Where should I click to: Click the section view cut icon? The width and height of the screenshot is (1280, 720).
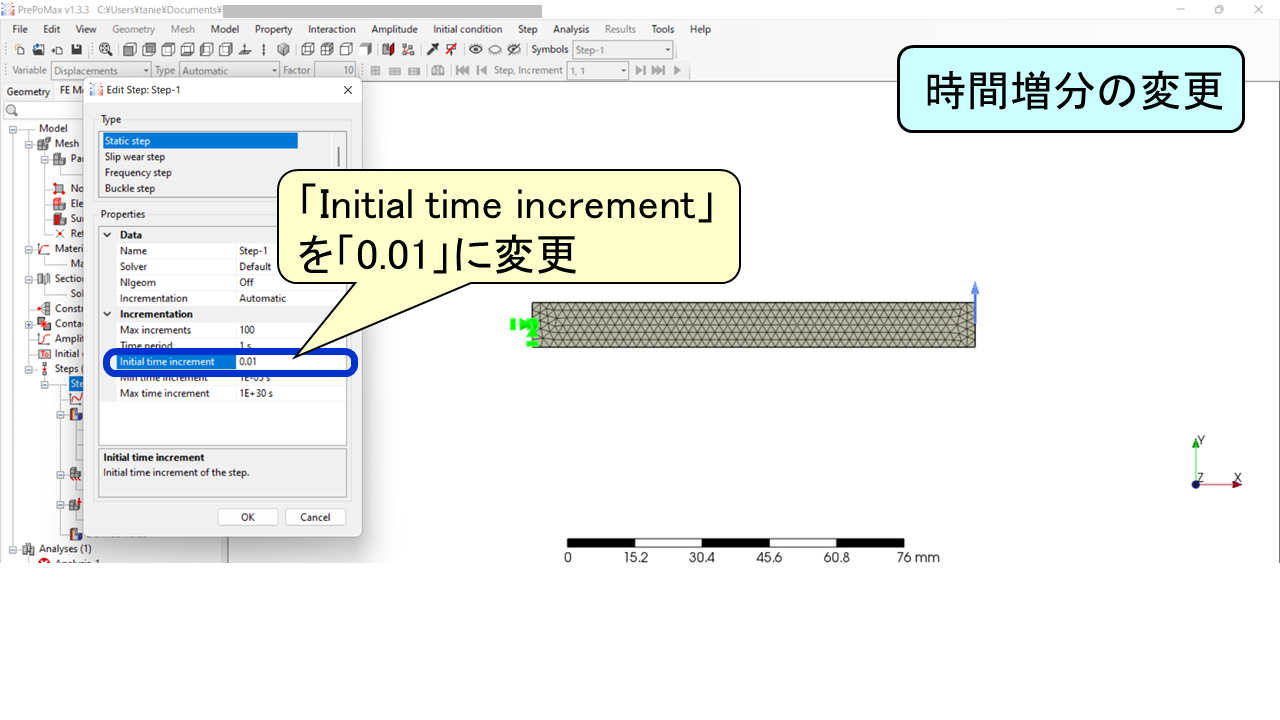coord(388,49)
